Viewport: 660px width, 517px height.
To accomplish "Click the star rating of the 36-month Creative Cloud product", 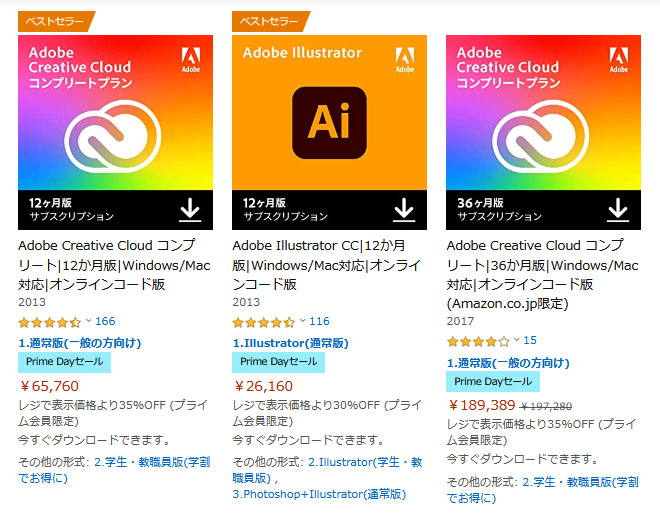I will pyautogui.click(x=478, y=341).
